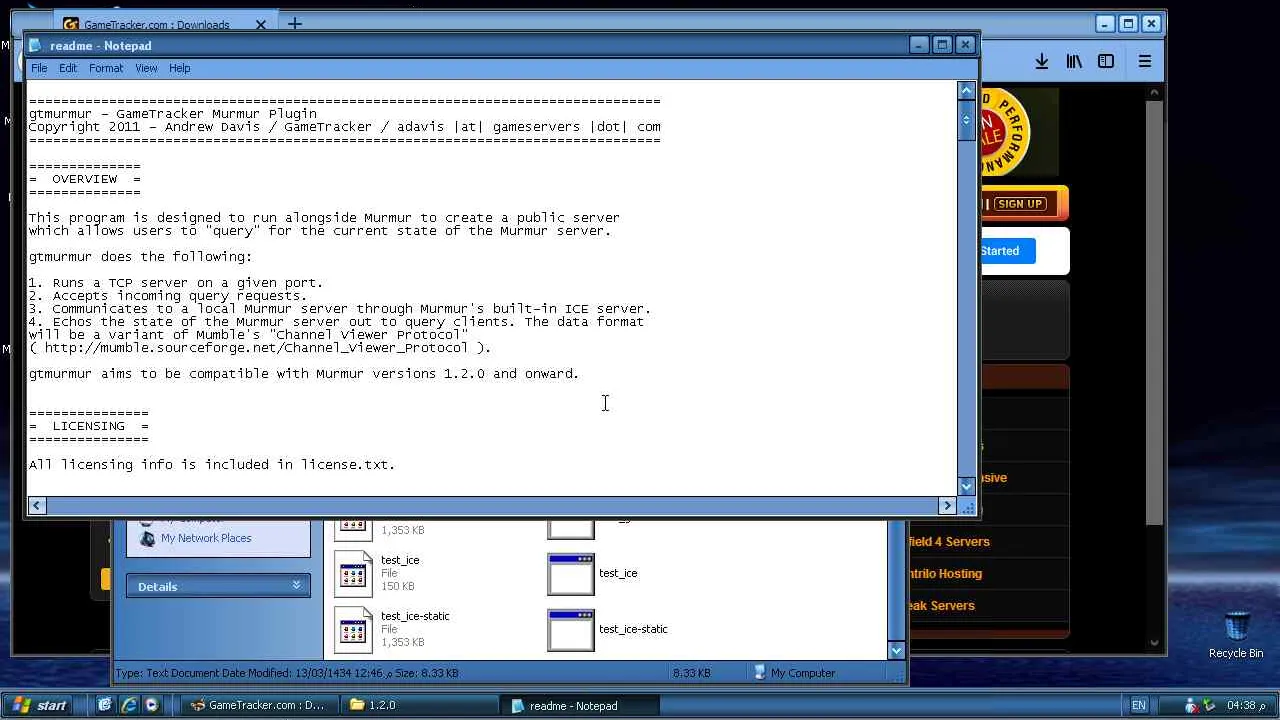Click the '150 KB' size under test_ice

pyautogui.click(x=398, y=586)
